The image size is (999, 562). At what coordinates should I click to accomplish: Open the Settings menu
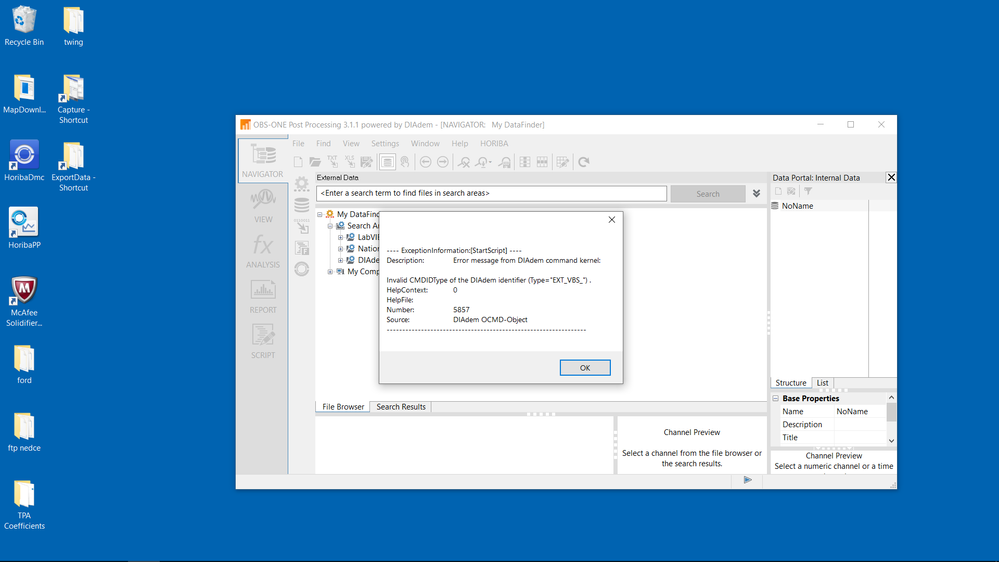pos(385,143)
